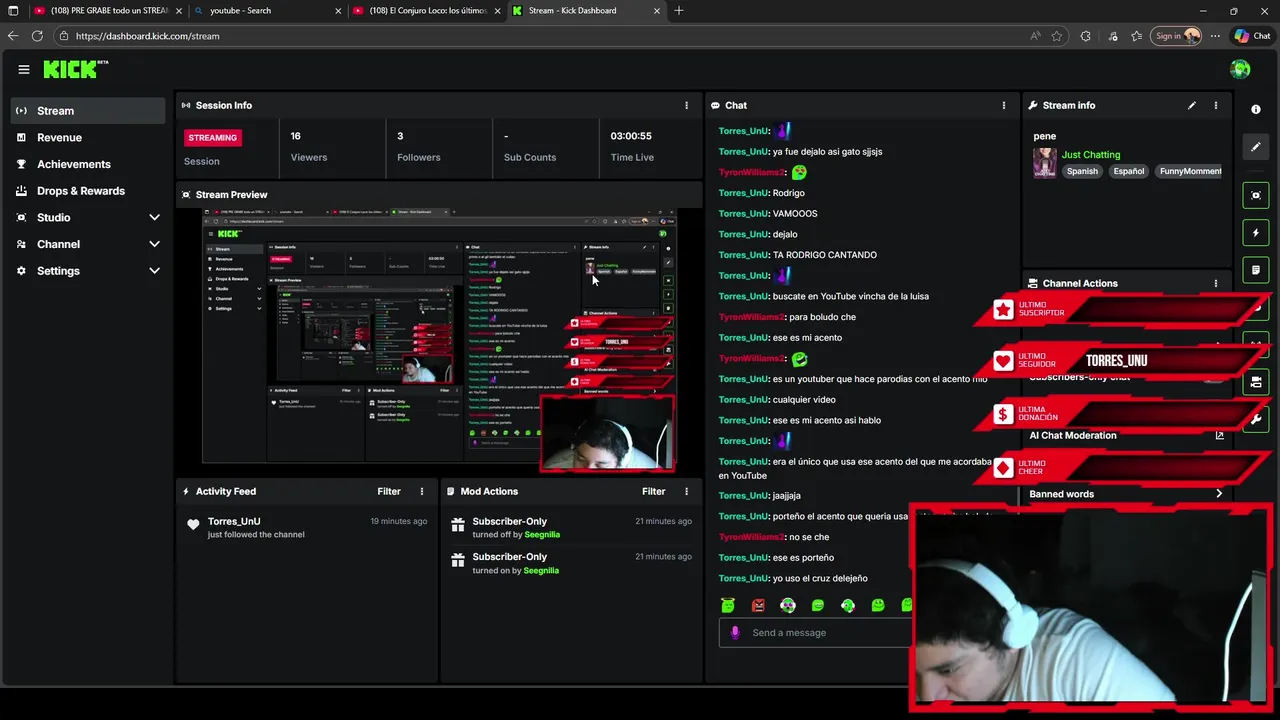Viewport: 1280px width, 720px height.
Task: Edit stream info with the pencil icon
Action: tap(1192, 105)
